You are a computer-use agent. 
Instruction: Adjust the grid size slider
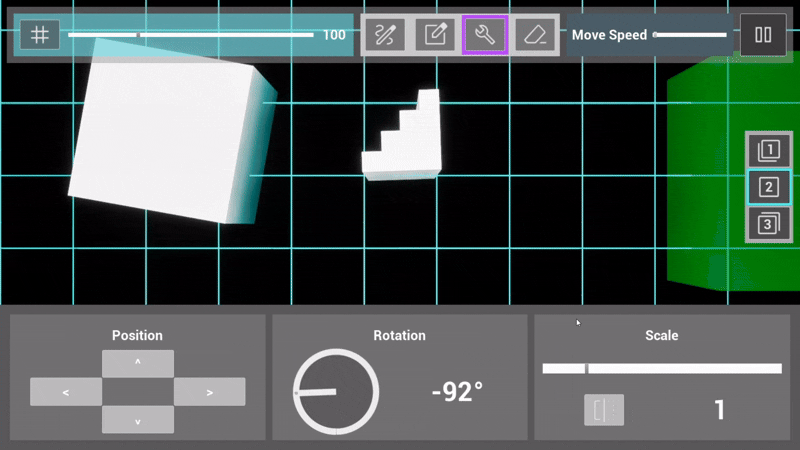[190, 35]
